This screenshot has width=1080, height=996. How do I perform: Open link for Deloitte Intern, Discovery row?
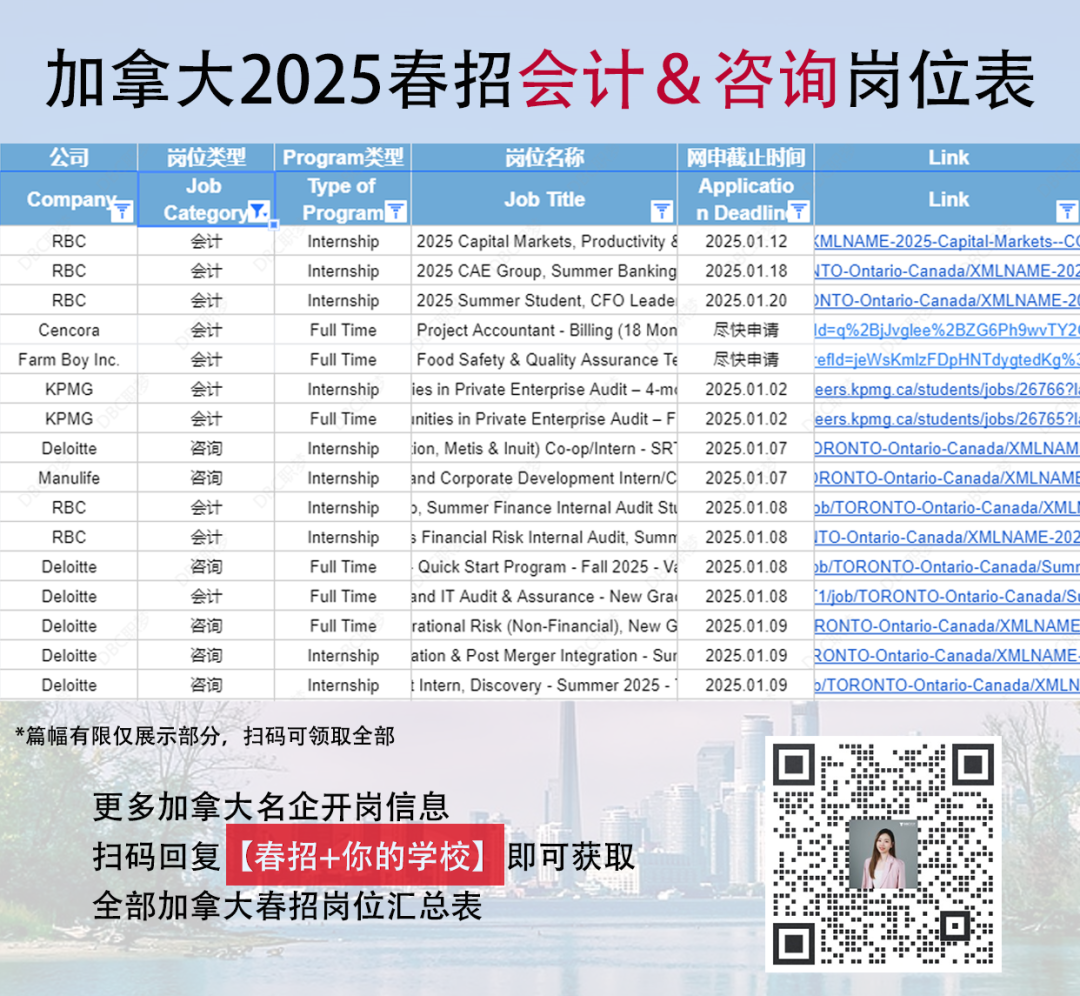click(x=946, y=685)
